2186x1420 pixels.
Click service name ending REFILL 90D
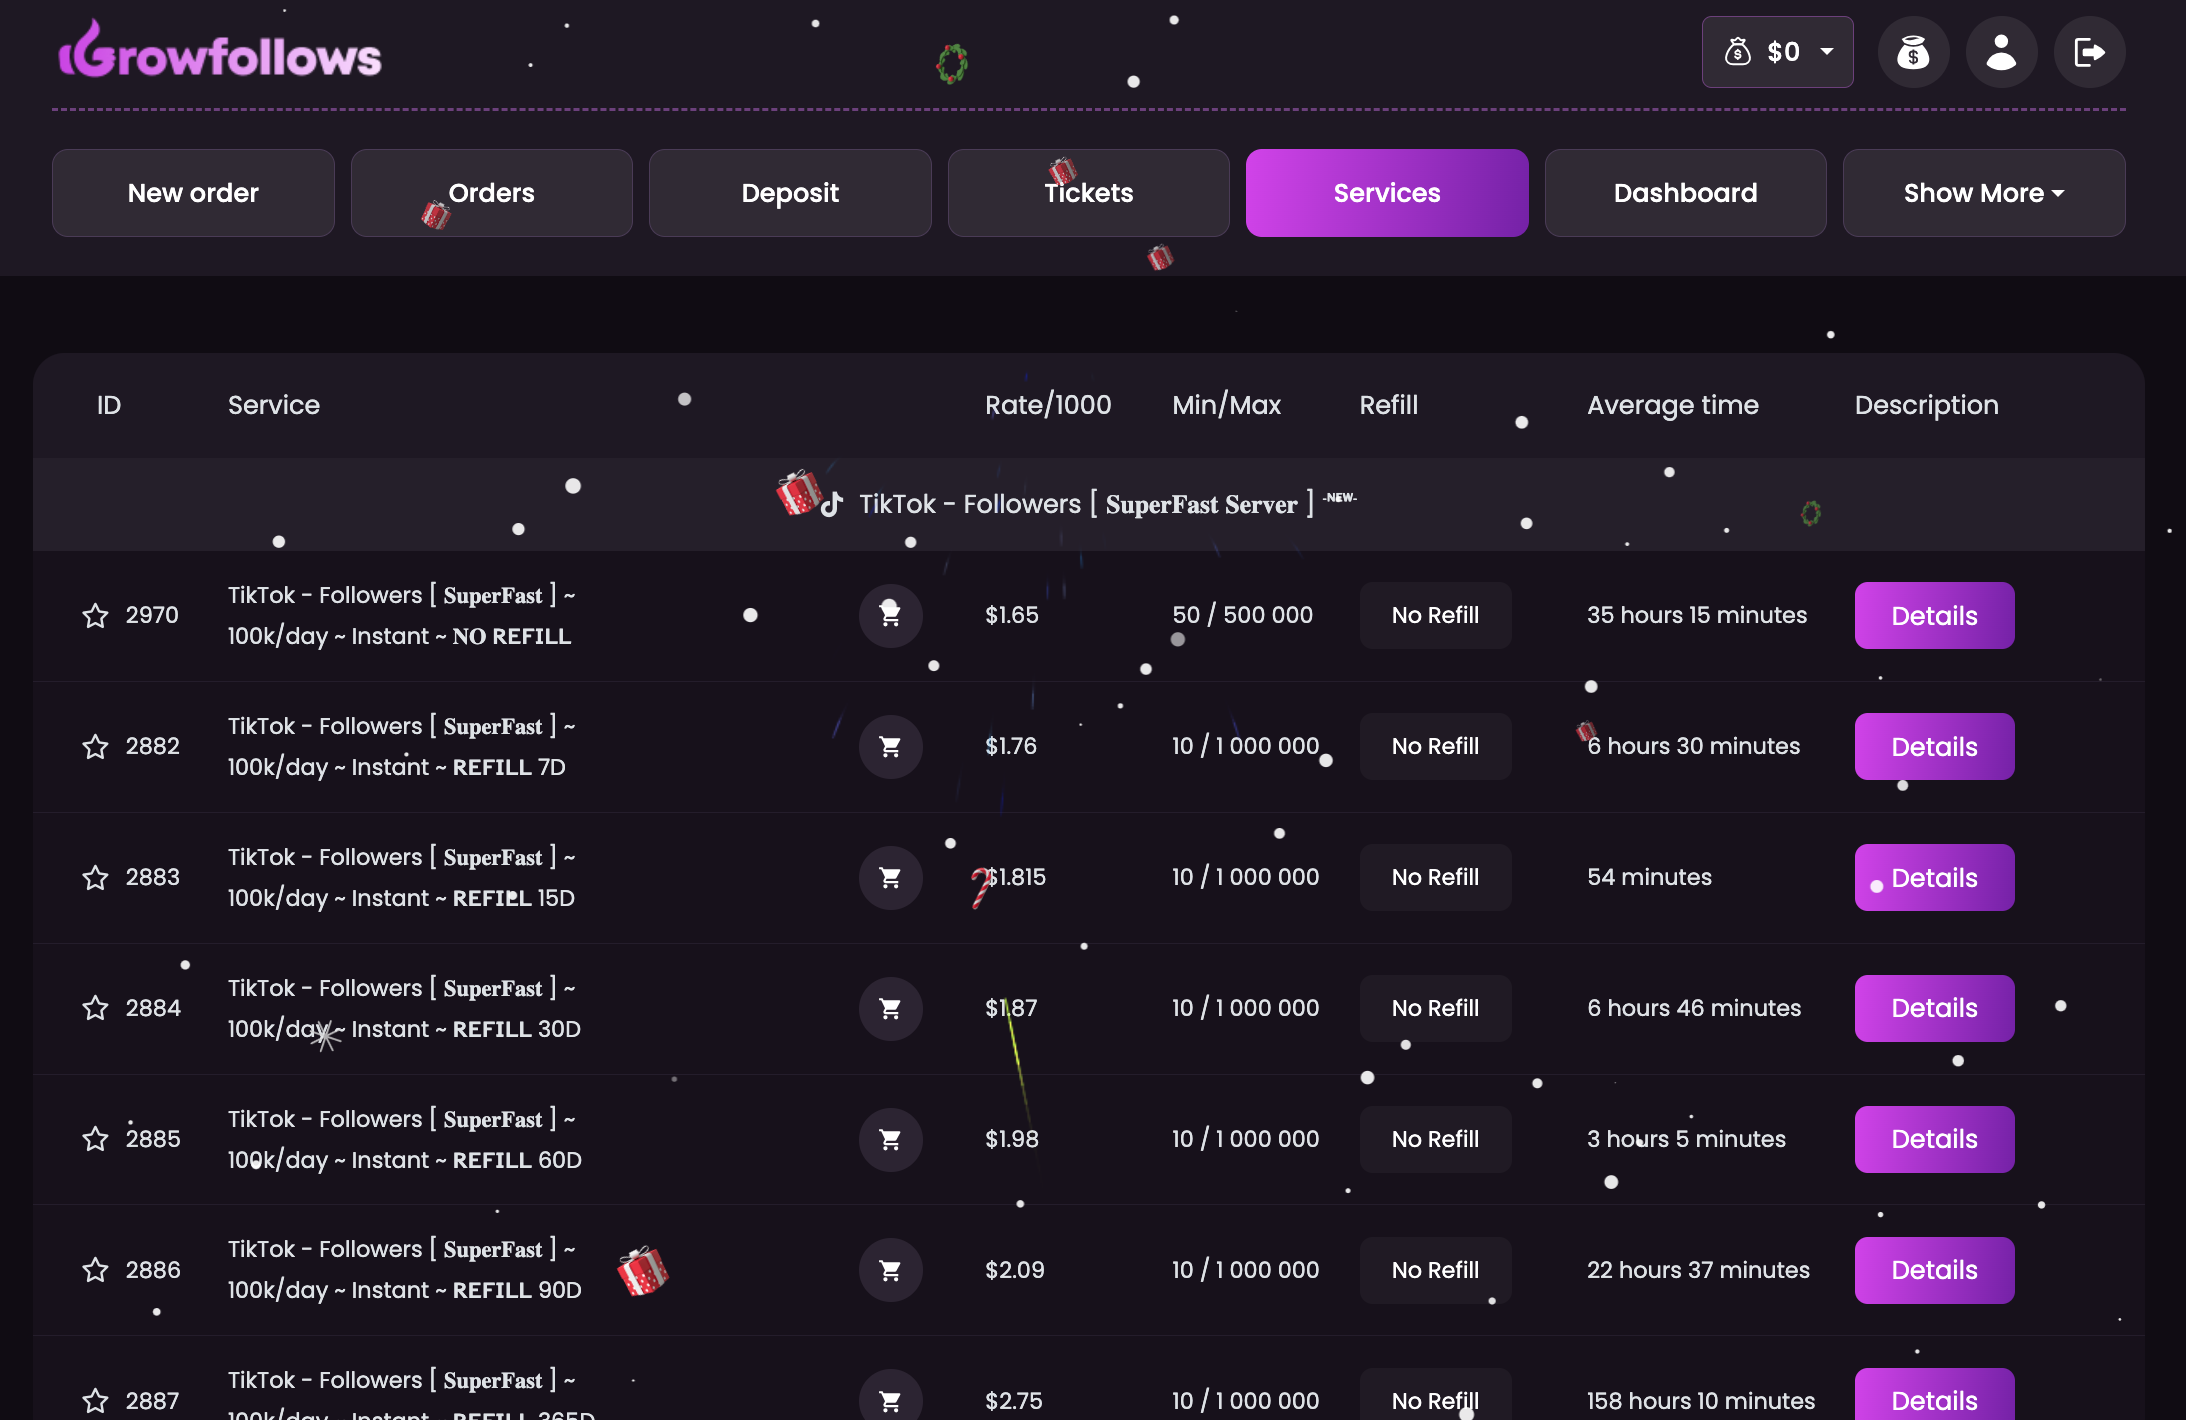[404, 1270]
